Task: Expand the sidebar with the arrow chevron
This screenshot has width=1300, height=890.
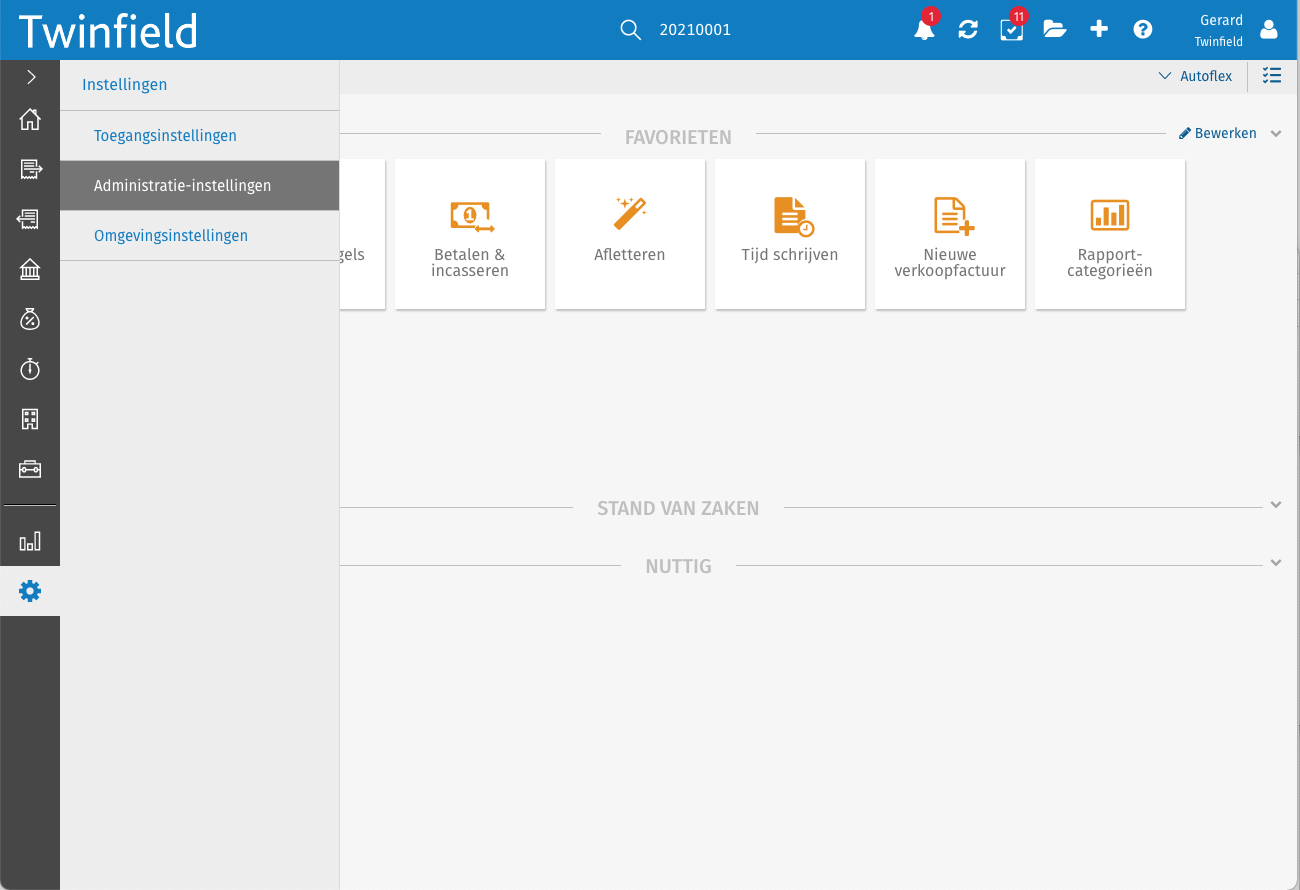Action: tap(30, 77)
